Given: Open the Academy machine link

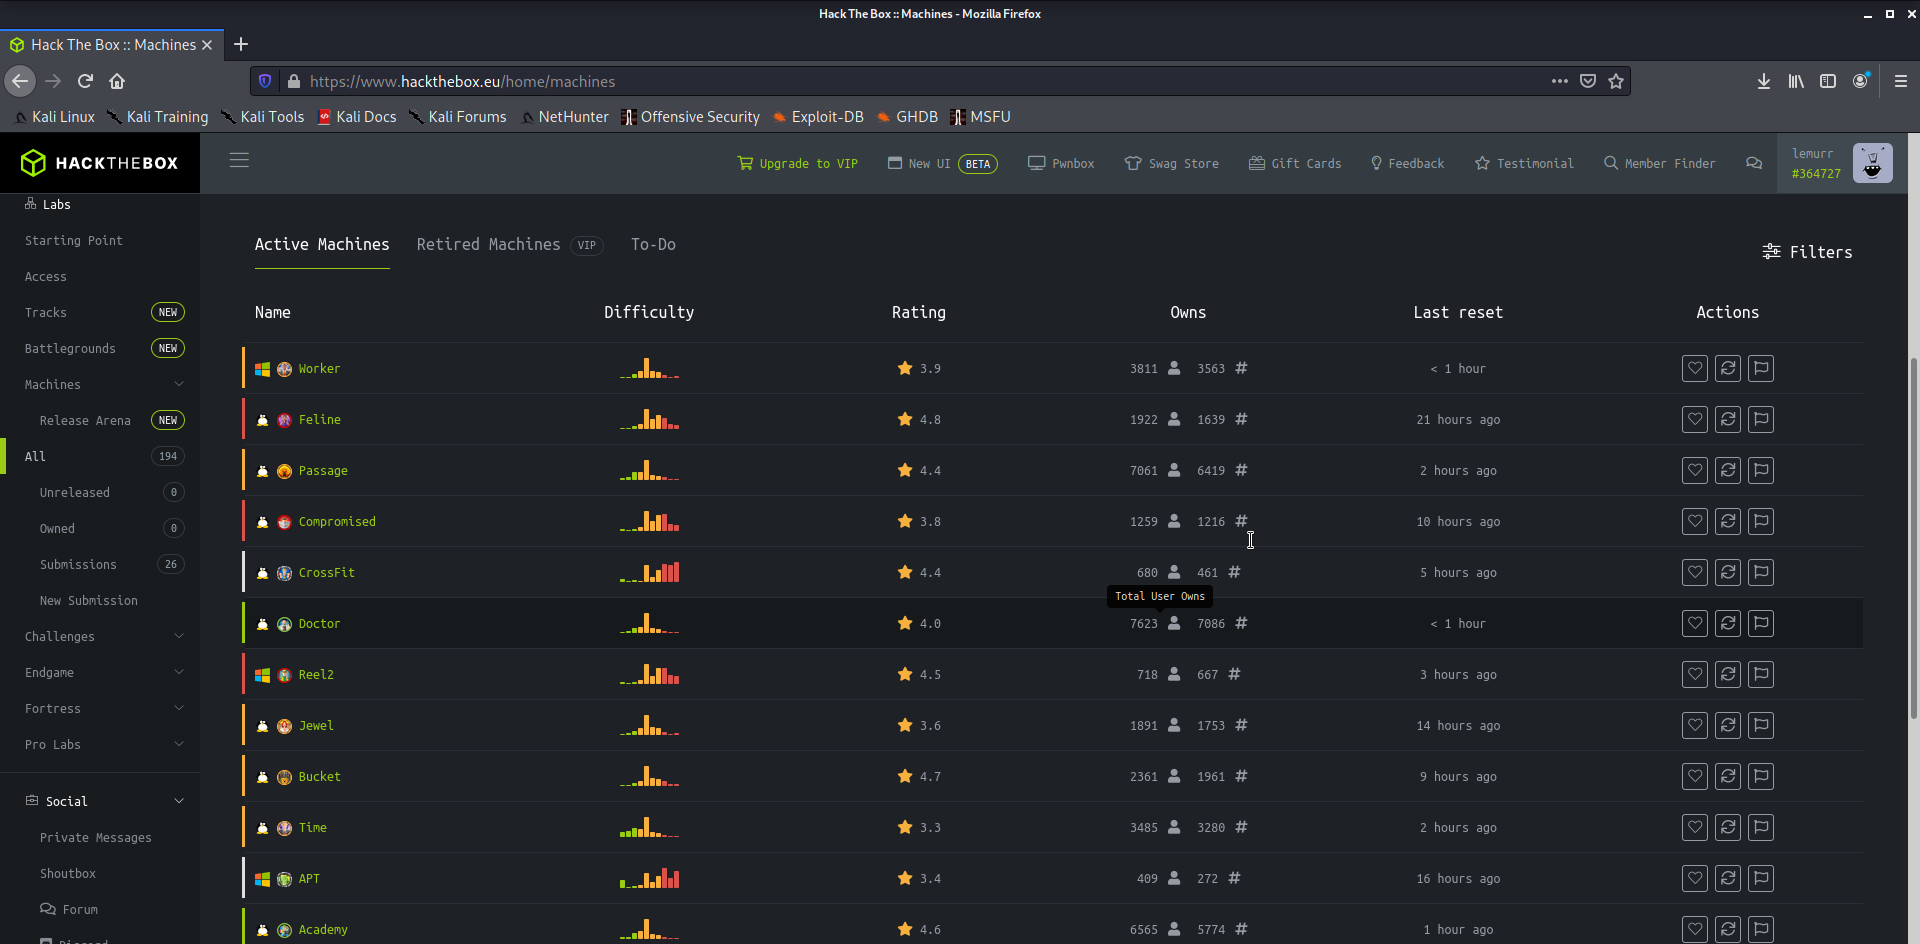Looking at the screenshot, I should 323,929.
